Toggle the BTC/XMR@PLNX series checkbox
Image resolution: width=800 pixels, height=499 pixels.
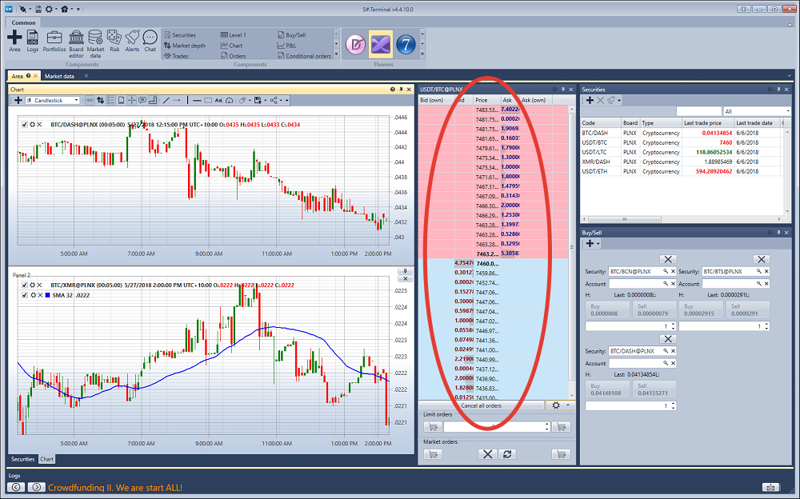coord(25,285)
